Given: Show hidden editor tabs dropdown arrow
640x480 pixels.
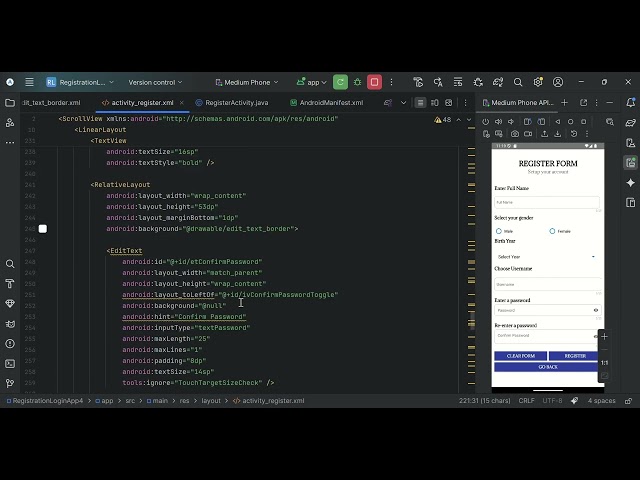Looking at the screenshot, I should tap(404, 102).
